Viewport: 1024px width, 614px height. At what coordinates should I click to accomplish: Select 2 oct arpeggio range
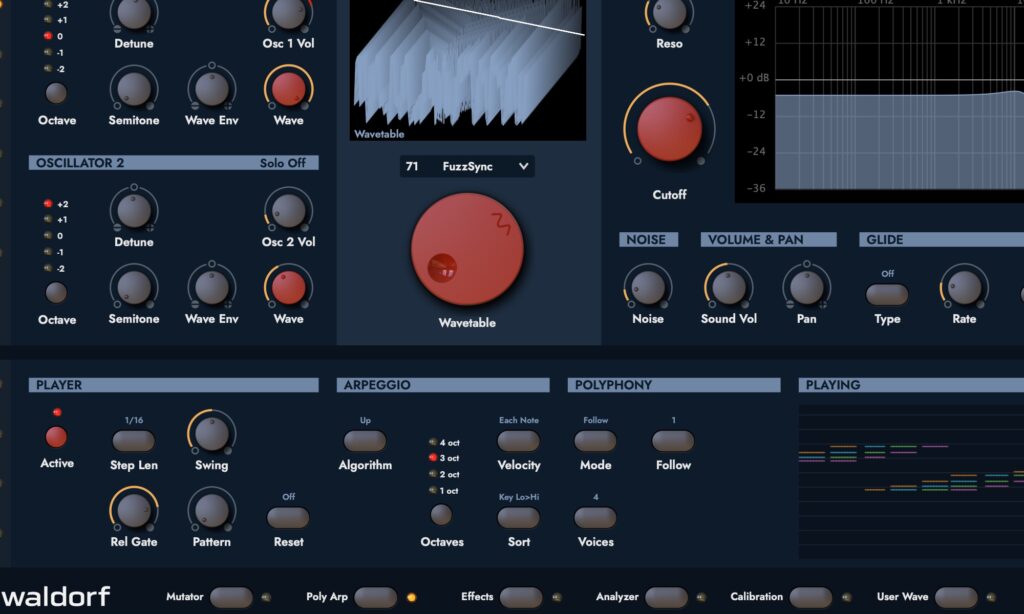[x=432, y=474]
